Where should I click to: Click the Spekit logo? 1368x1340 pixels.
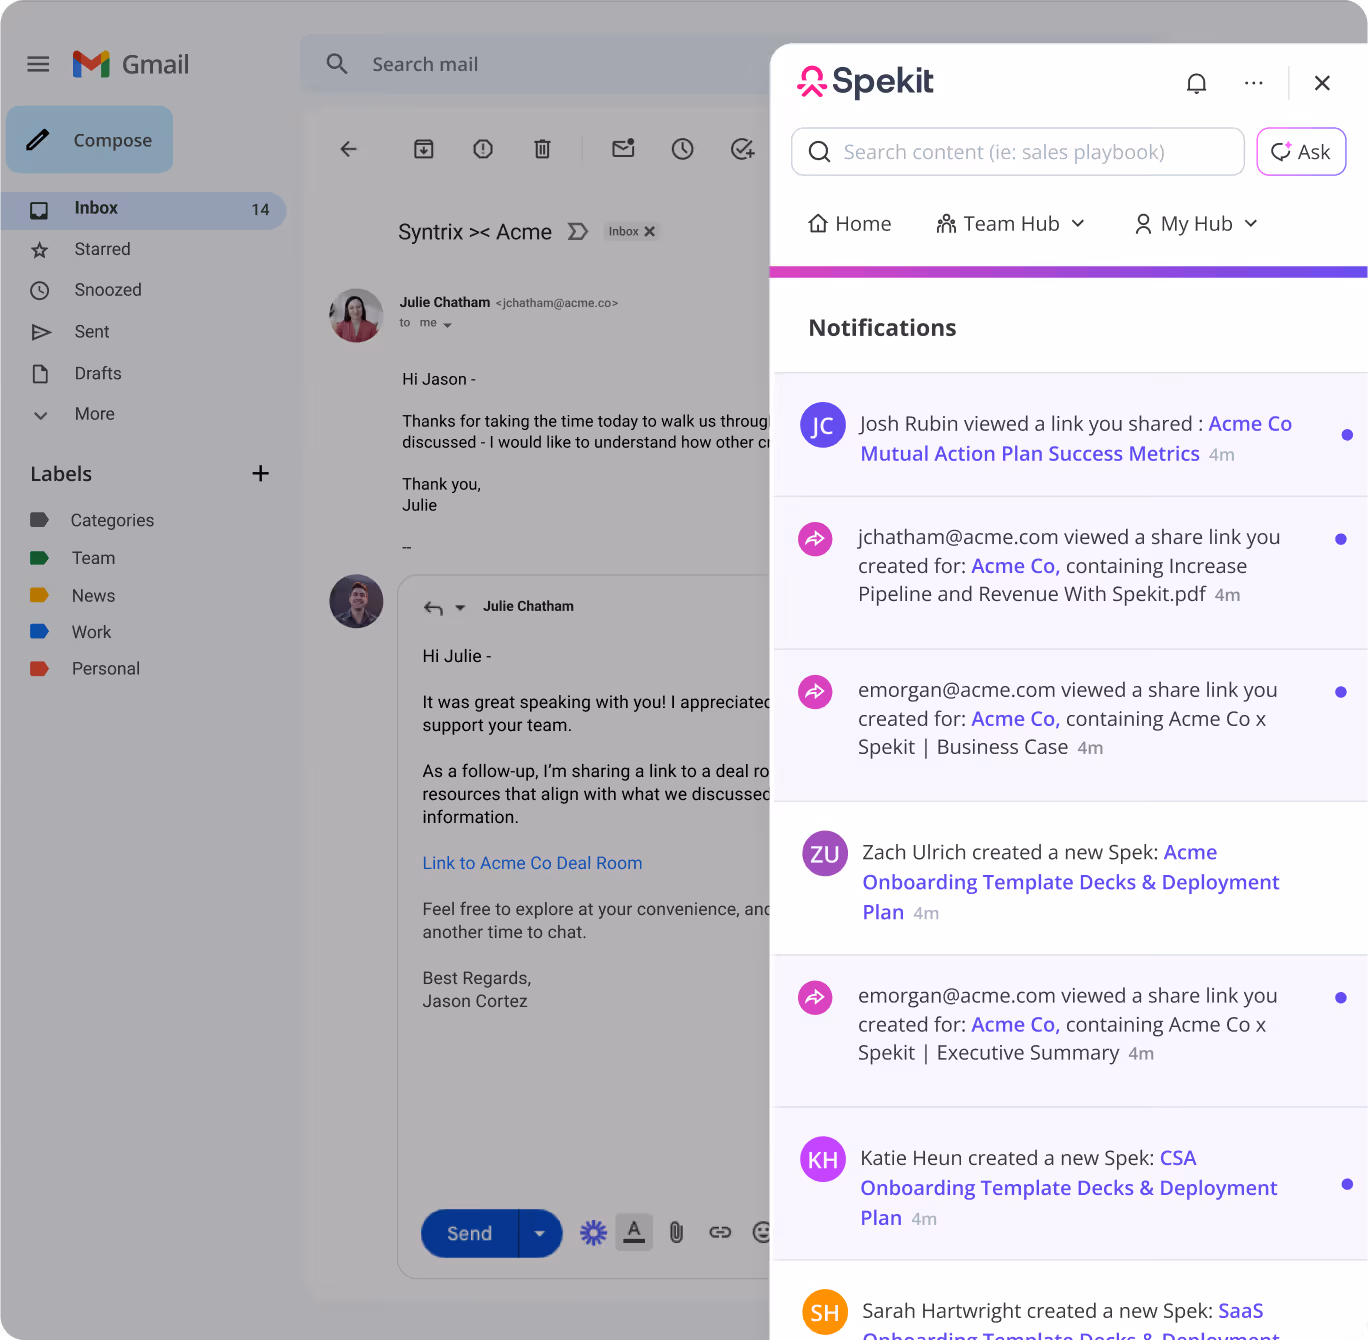click(x=865, y=82)
